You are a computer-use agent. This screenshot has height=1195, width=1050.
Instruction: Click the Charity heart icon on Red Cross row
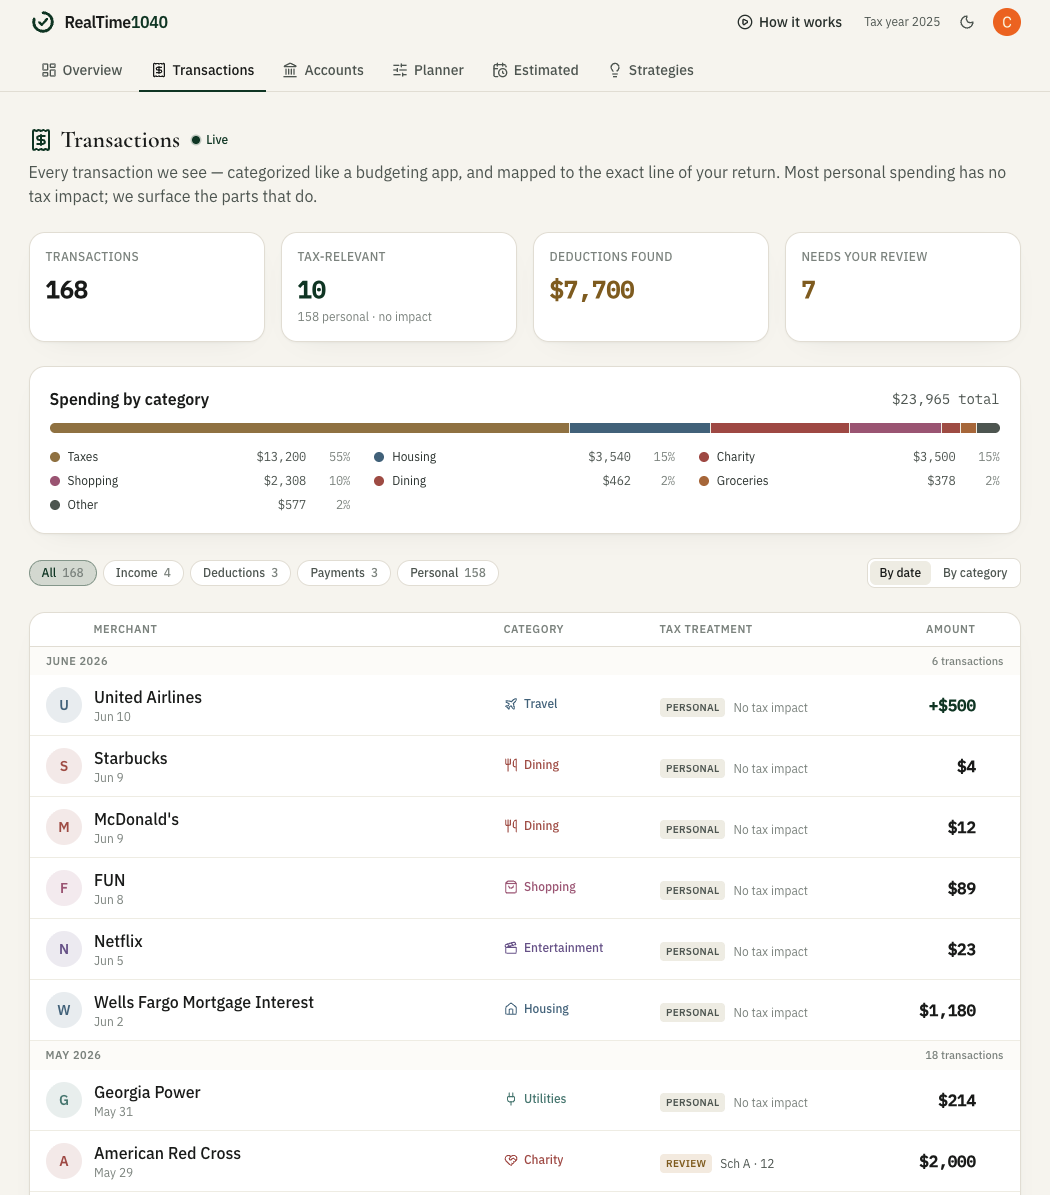511,1160
